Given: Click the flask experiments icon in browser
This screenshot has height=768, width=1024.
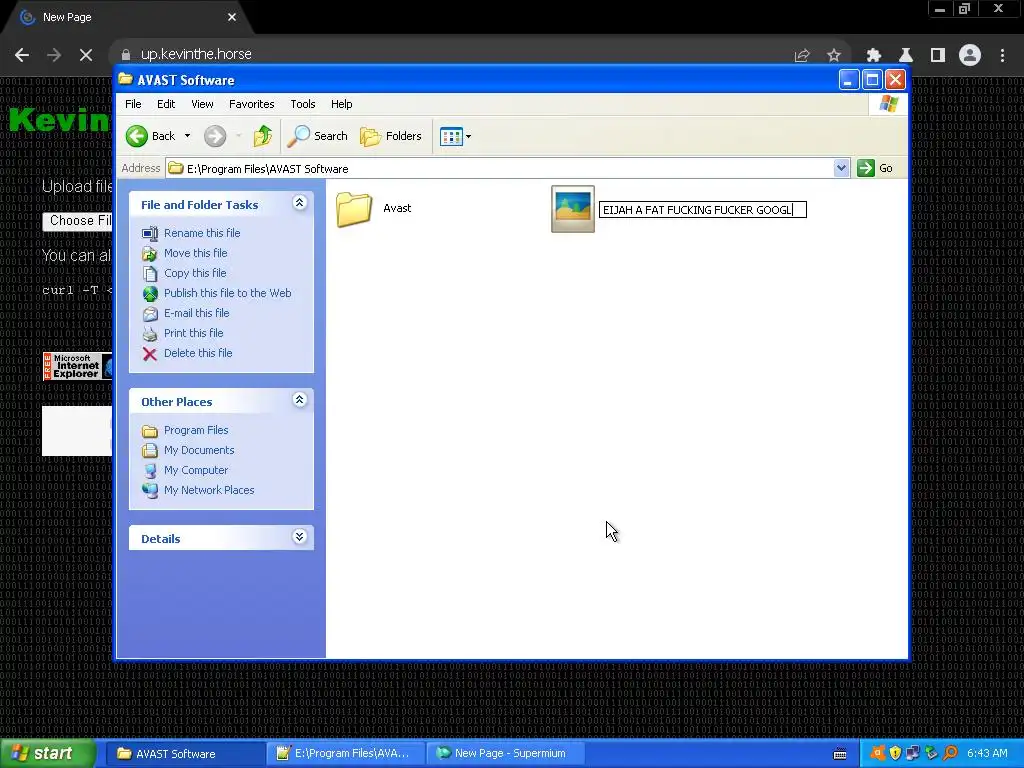Looking at the screenshot, I should pyautogui.click(x=906, y=56).
